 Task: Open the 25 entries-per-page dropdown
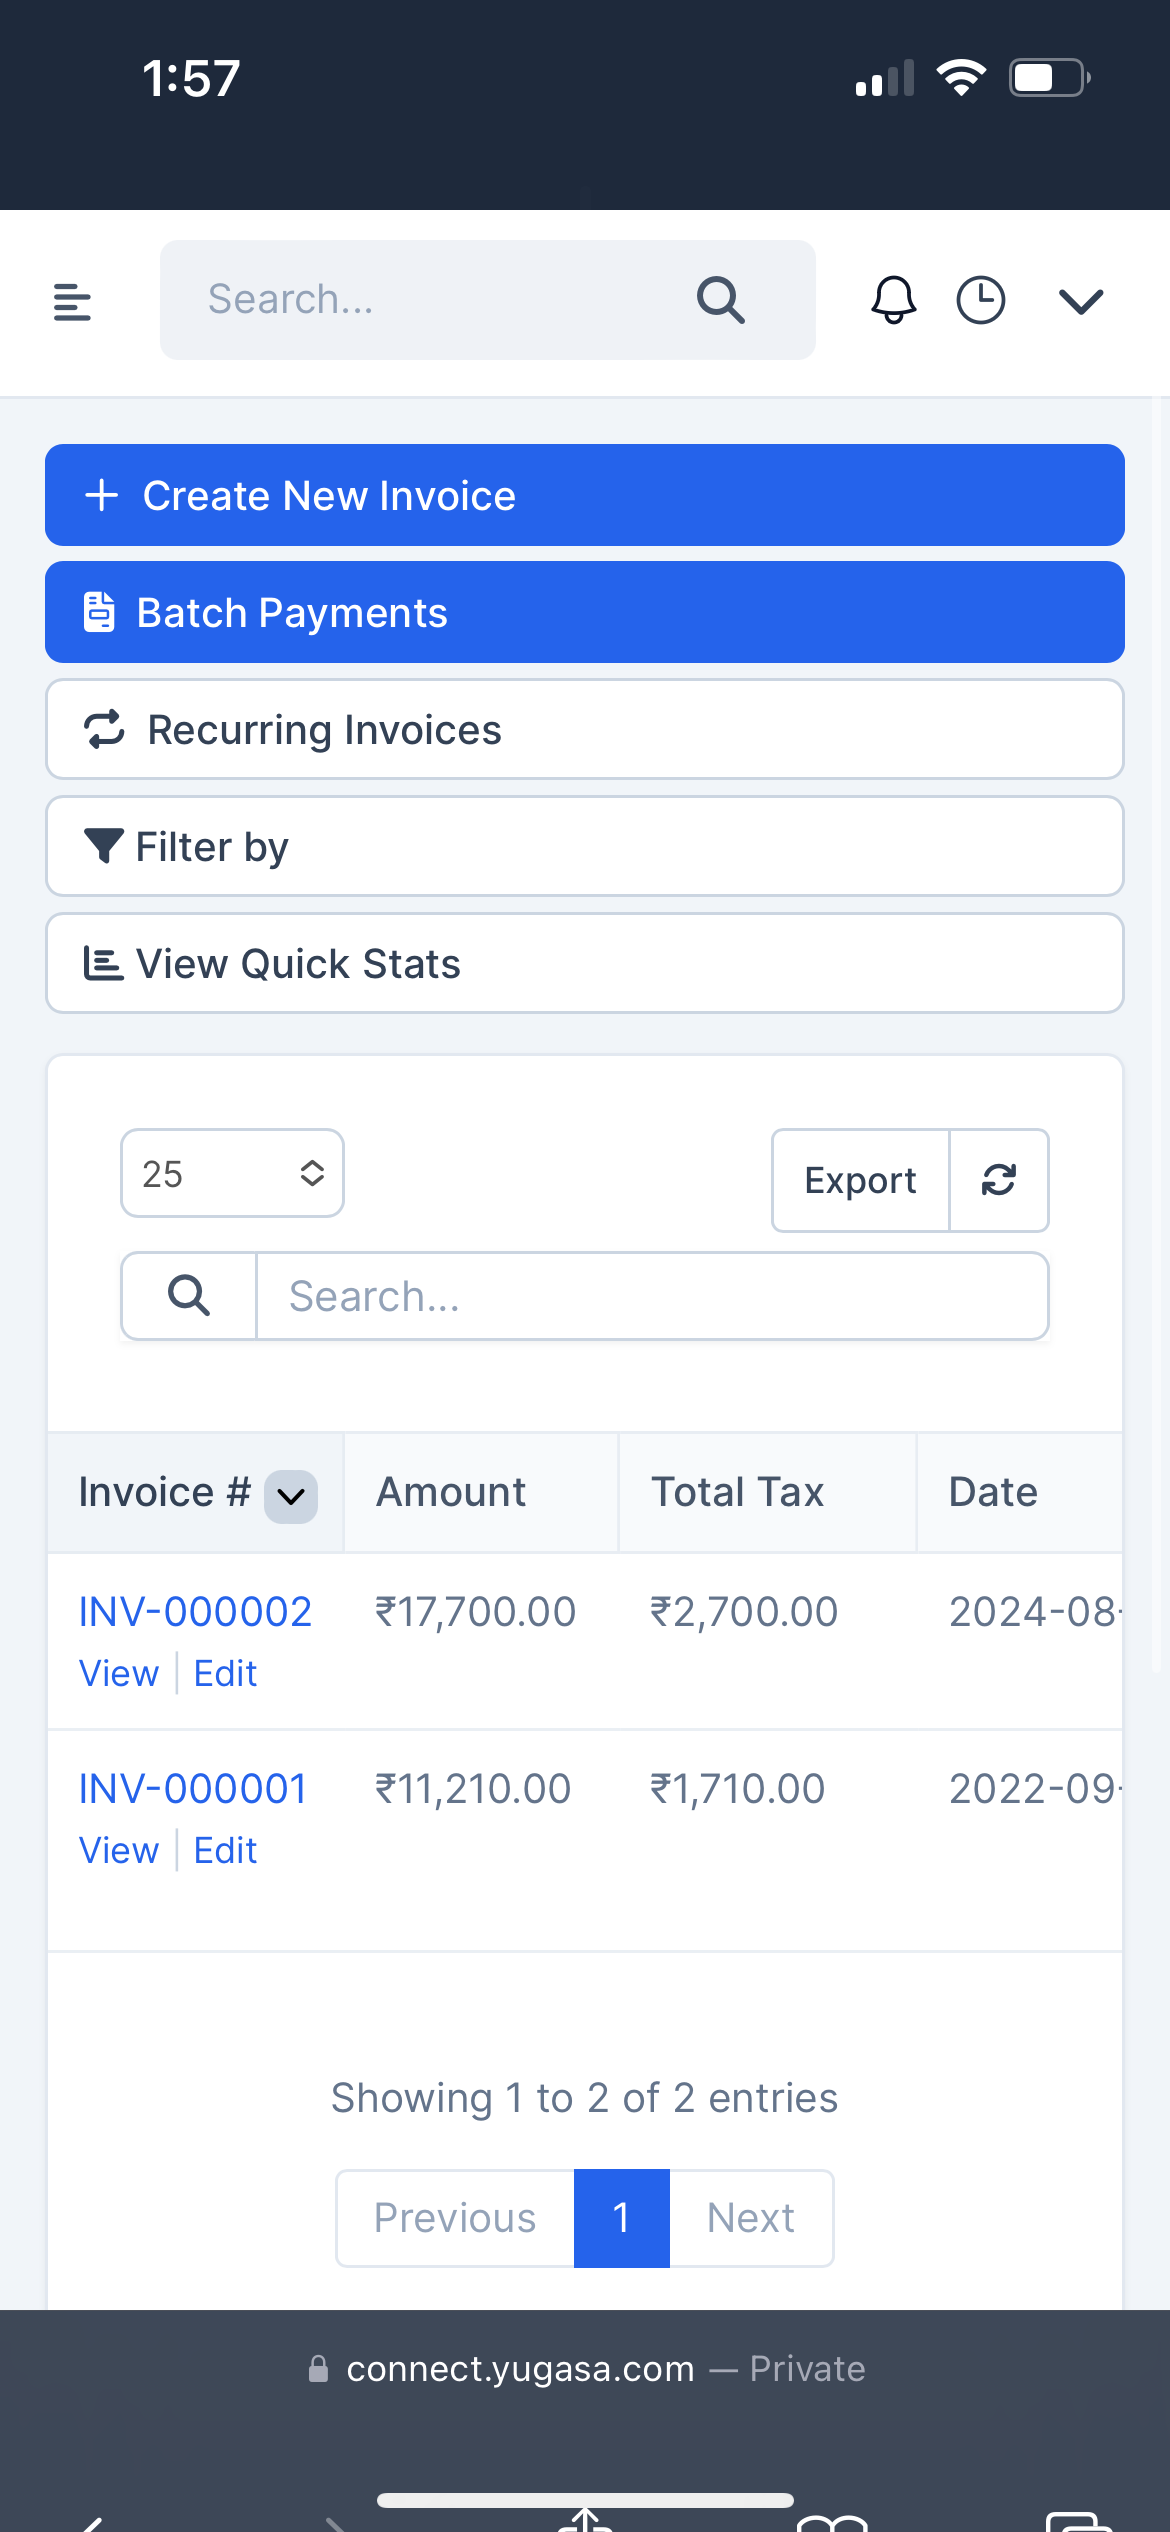232,1173
